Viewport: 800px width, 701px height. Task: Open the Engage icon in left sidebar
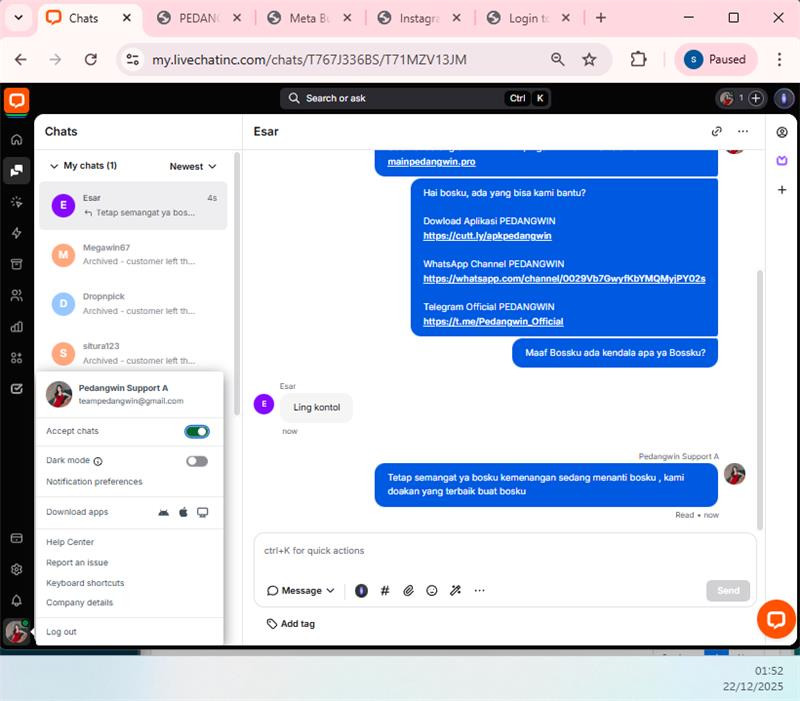coord(16,202)
